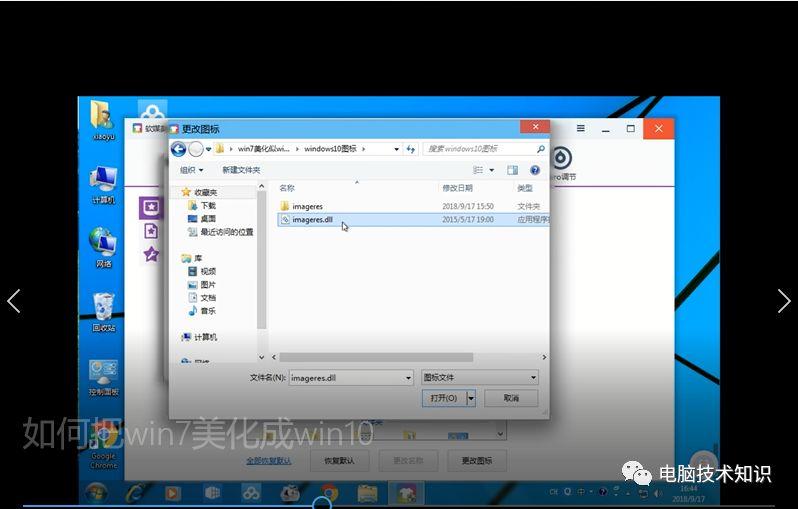Viewport: 798px width, 509px height.
Task: Go back with the dialog's Back arrow
Action: 178,149
